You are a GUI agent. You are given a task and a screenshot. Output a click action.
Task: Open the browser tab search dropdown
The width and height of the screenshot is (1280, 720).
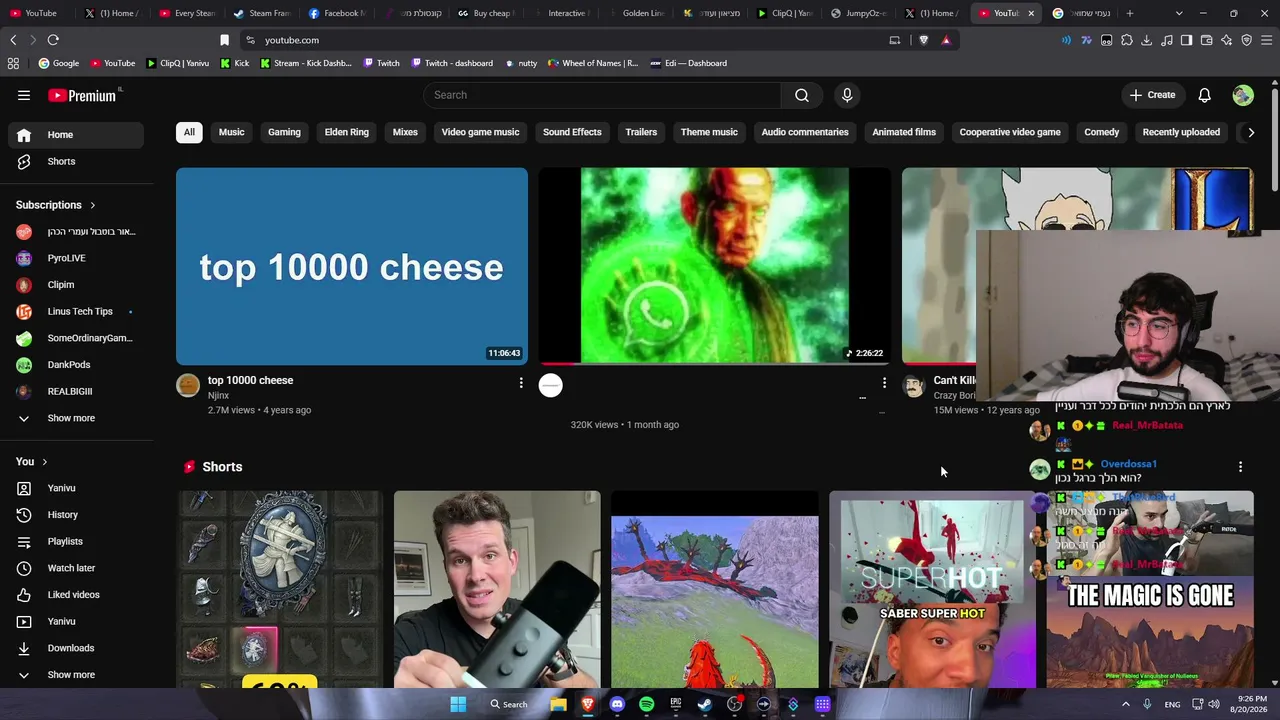click(1179, 13)
